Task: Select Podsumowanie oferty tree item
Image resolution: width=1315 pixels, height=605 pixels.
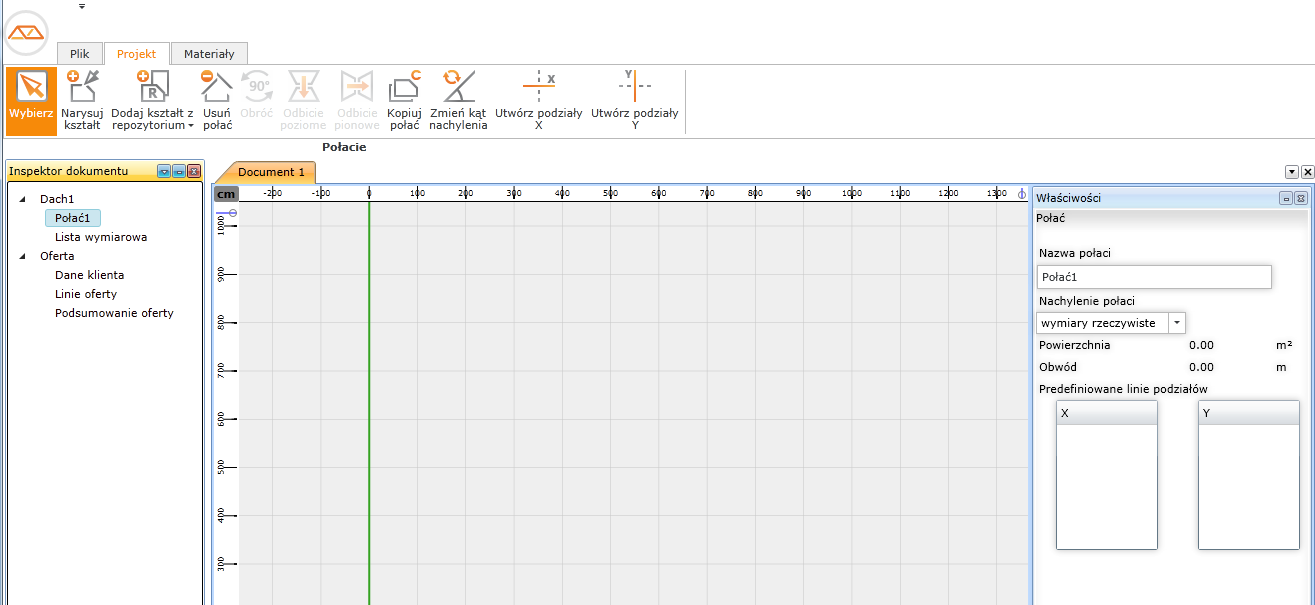Action: tap(114, 313)
